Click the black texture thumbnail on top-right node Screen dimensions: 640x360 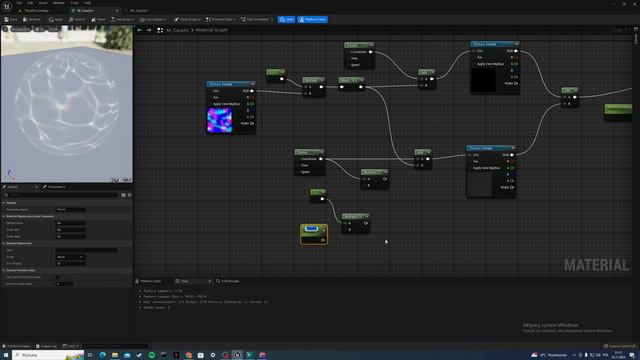(484, 80)
